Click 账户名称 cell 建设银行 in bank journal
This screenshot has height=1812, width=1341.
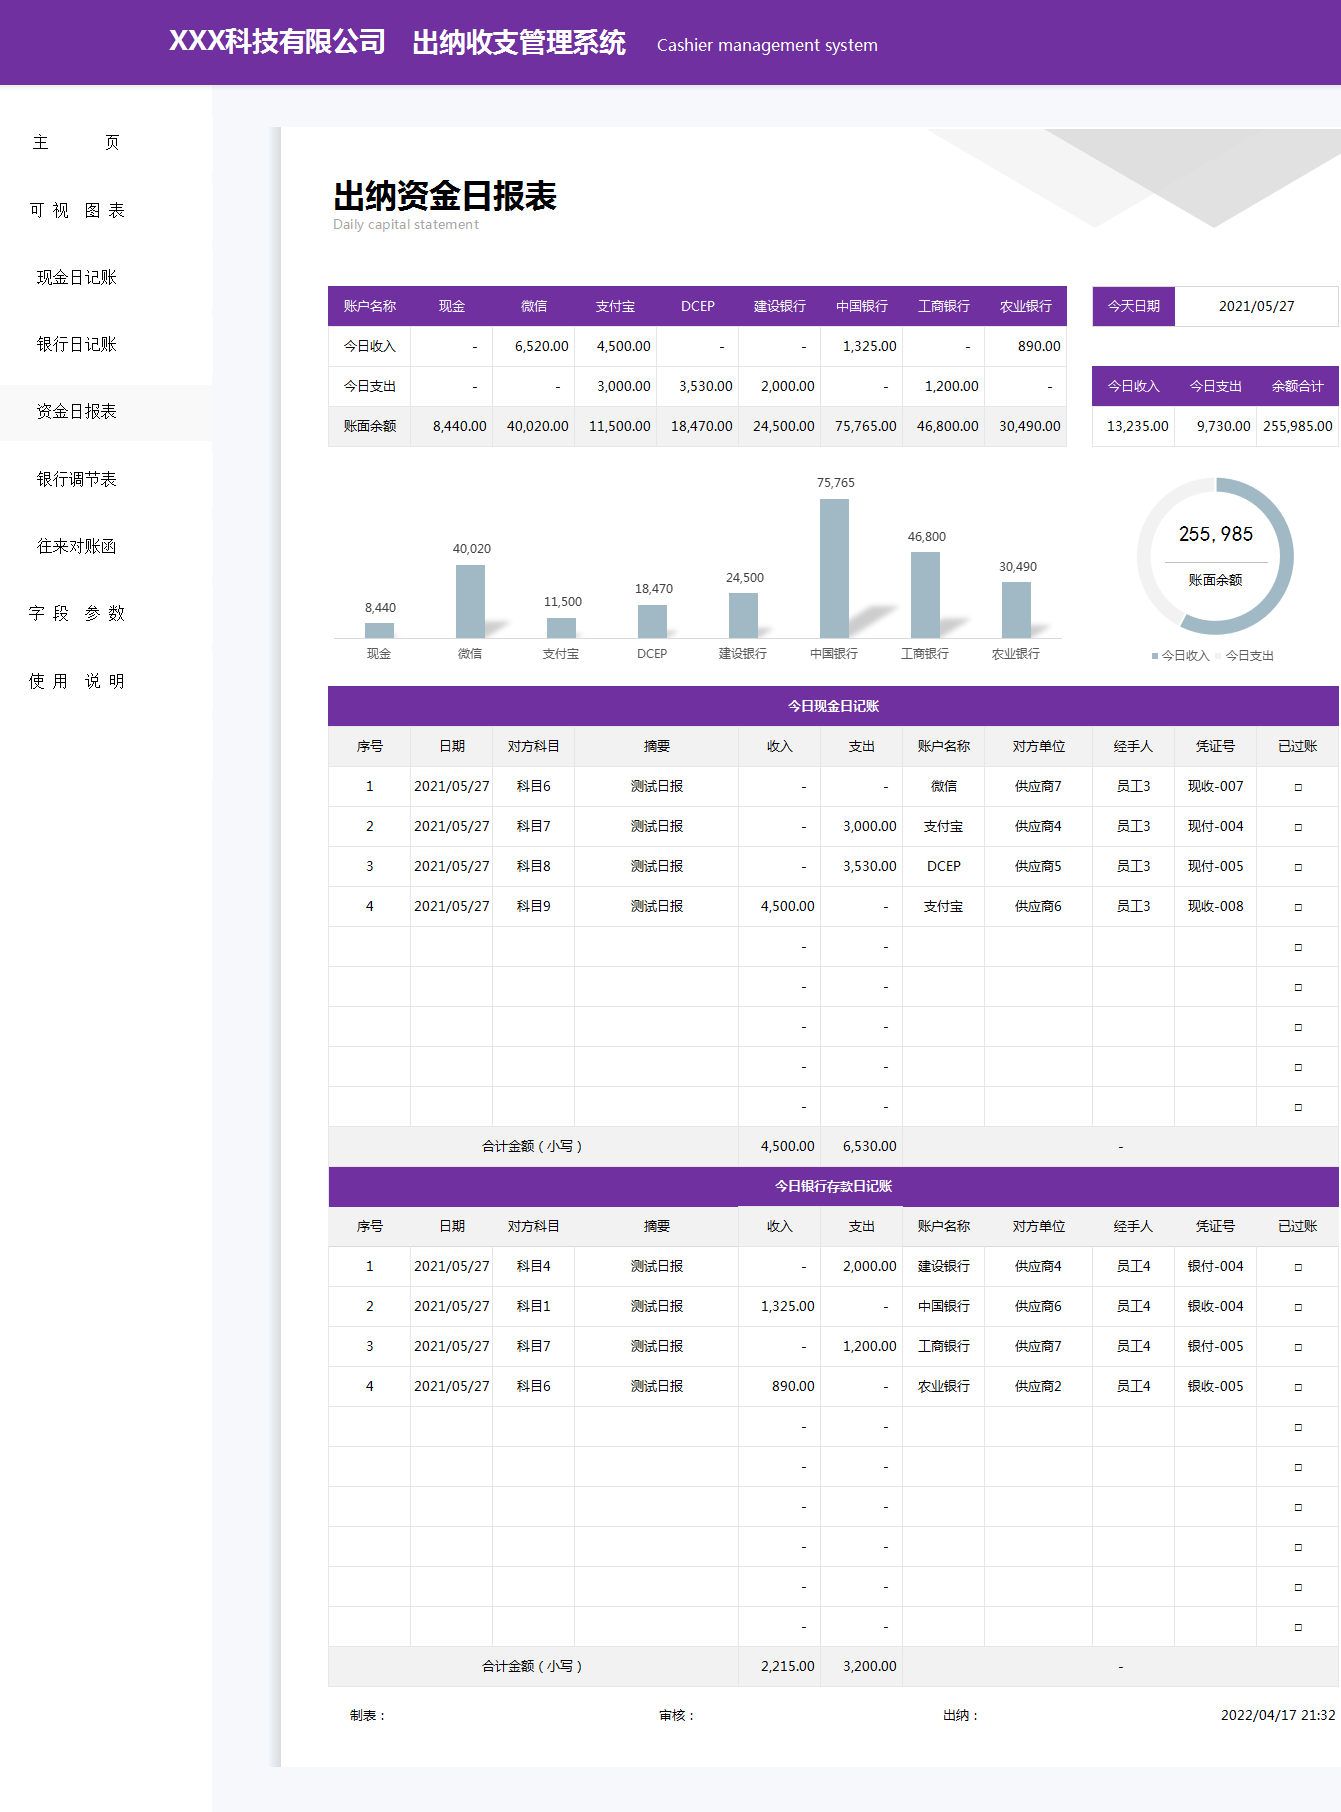943,1266
